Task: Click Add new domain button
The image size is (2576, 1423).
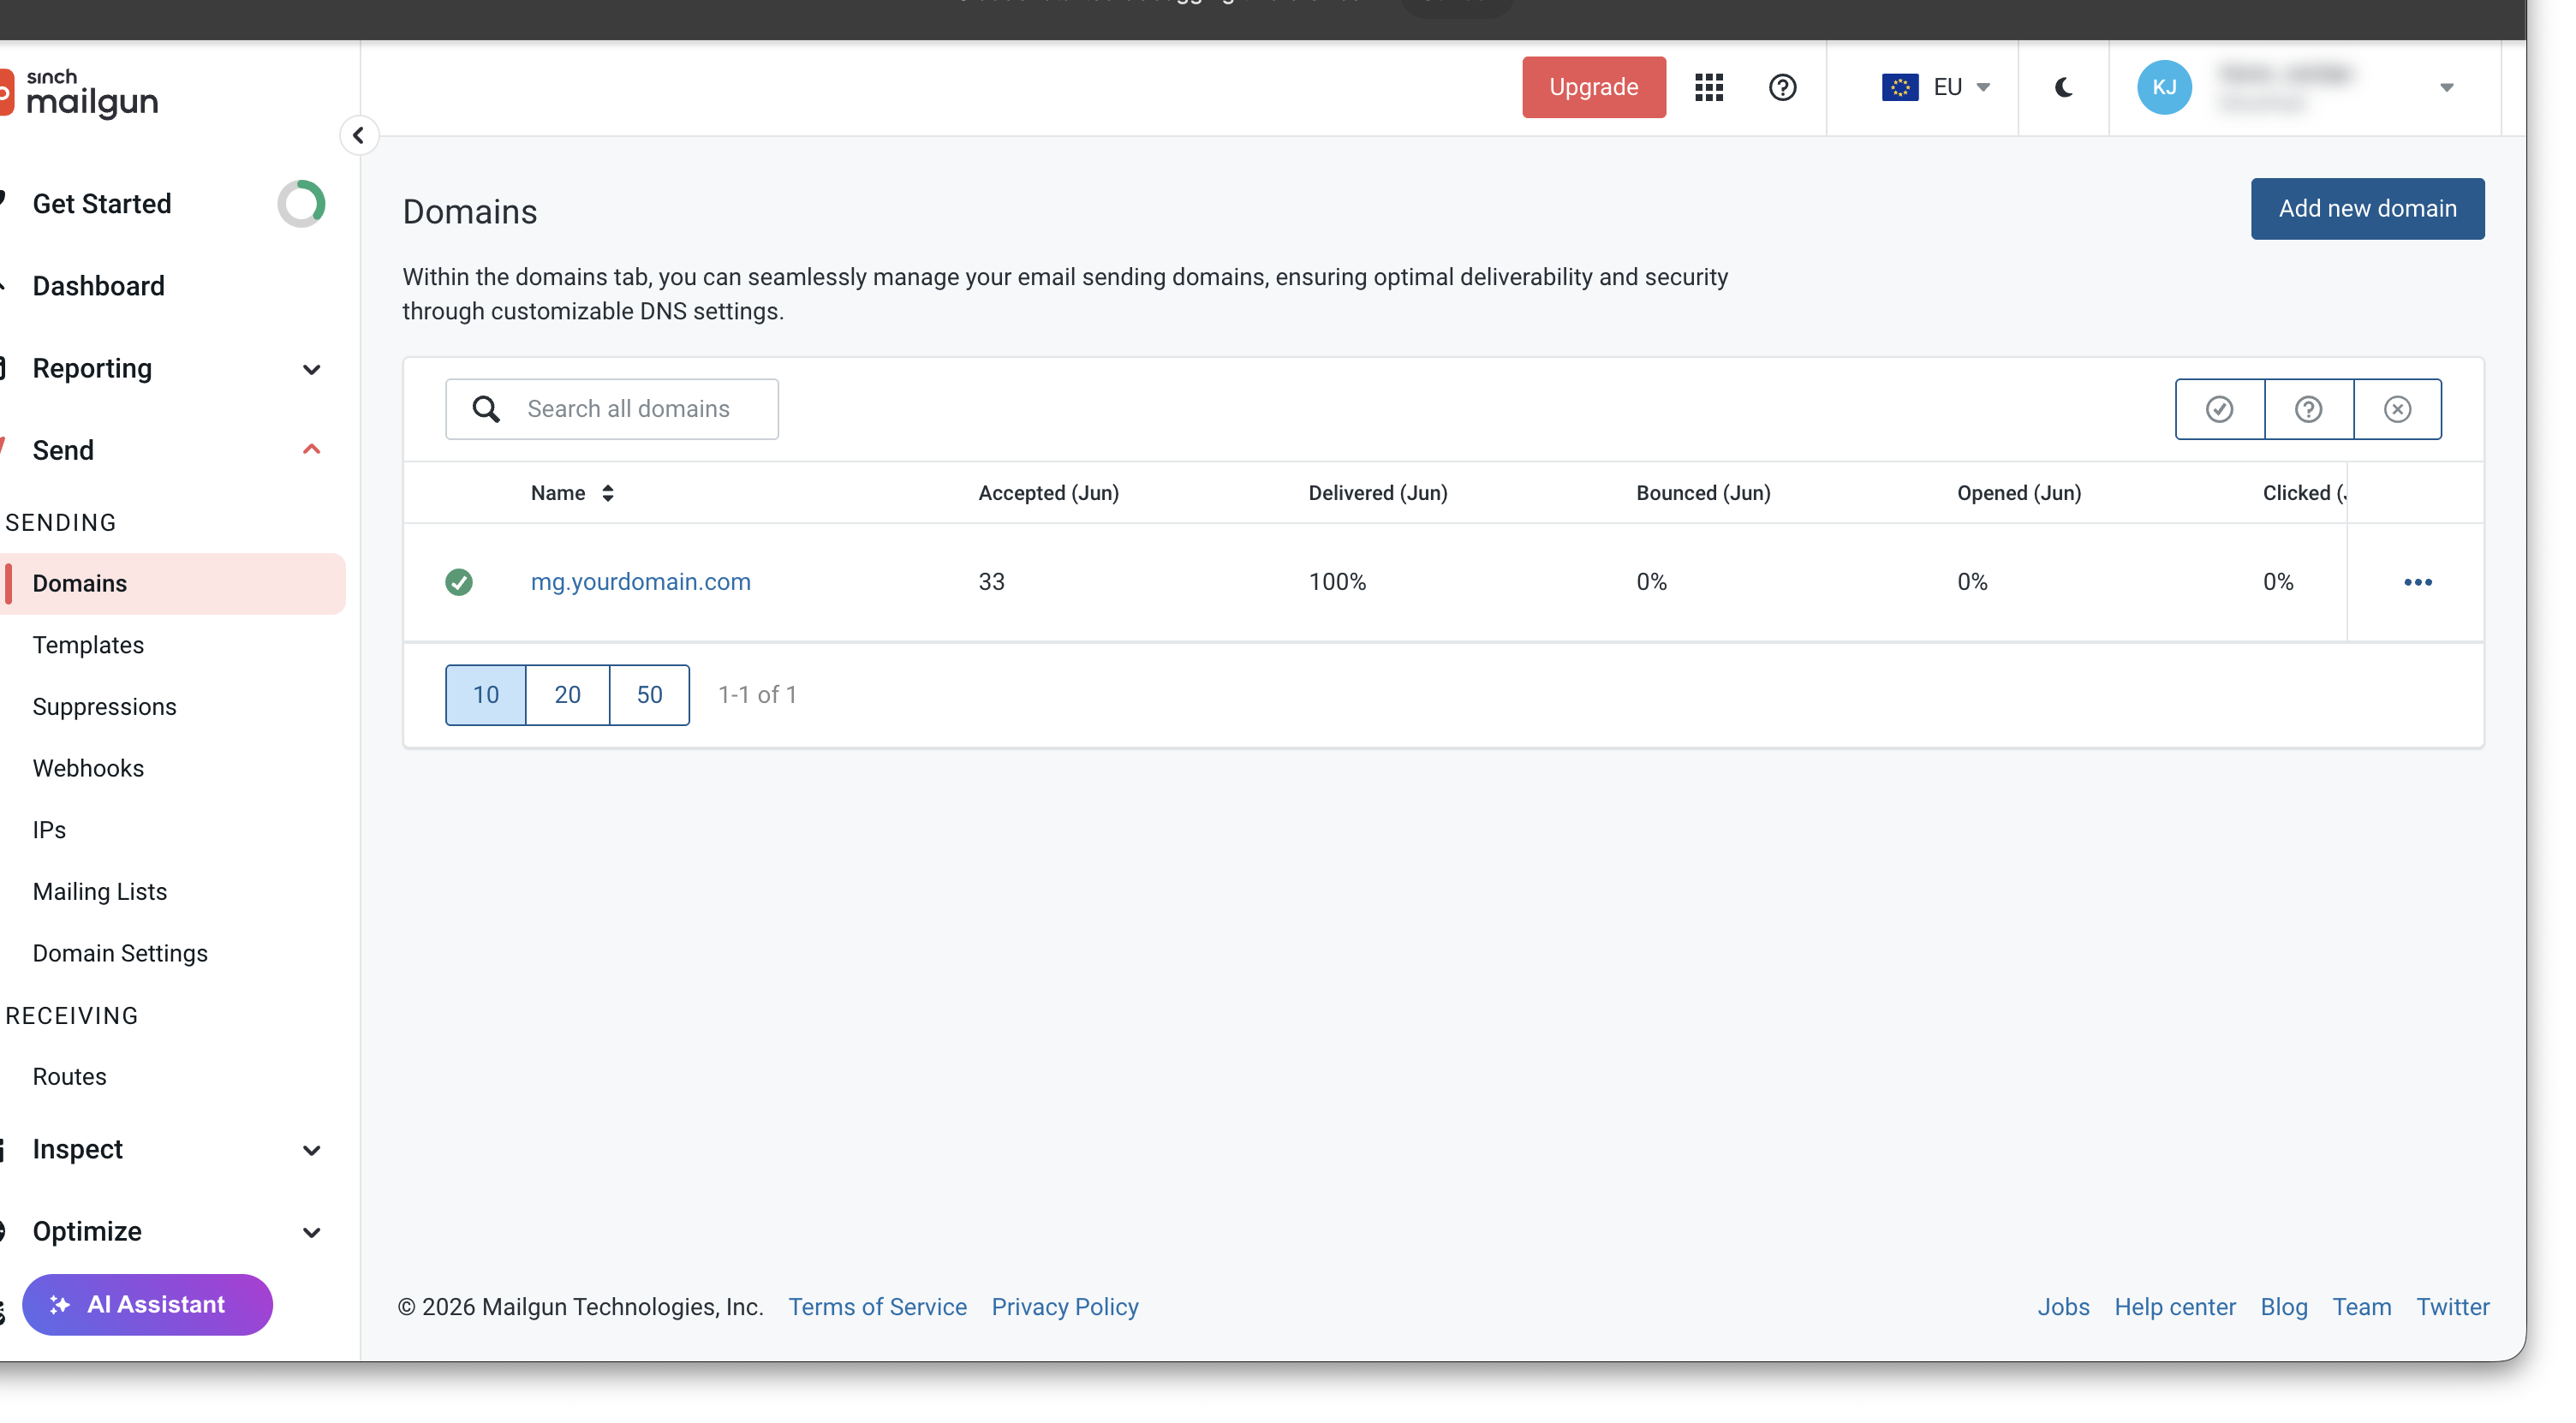Action: pos(2367,209)
